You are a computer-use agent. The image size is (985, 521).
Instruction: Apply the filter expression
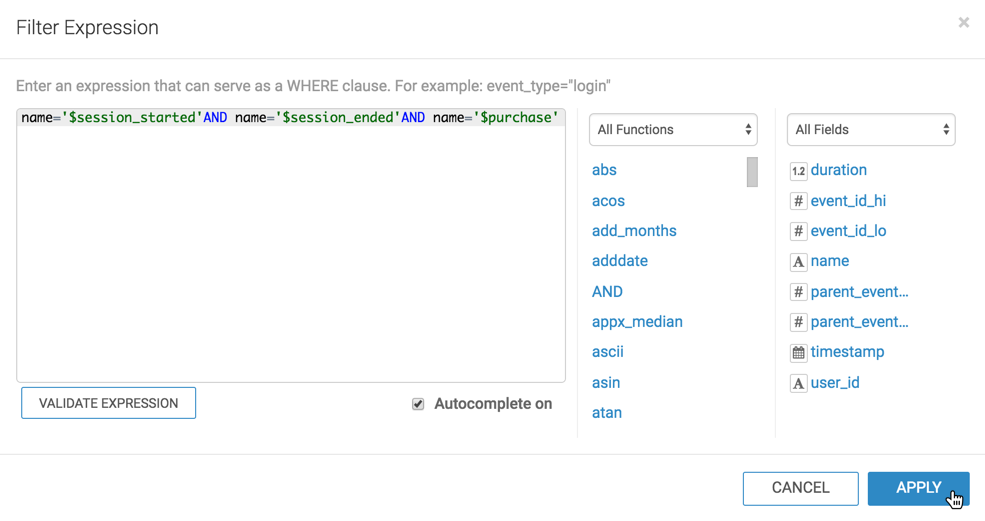tap(918, 488)
